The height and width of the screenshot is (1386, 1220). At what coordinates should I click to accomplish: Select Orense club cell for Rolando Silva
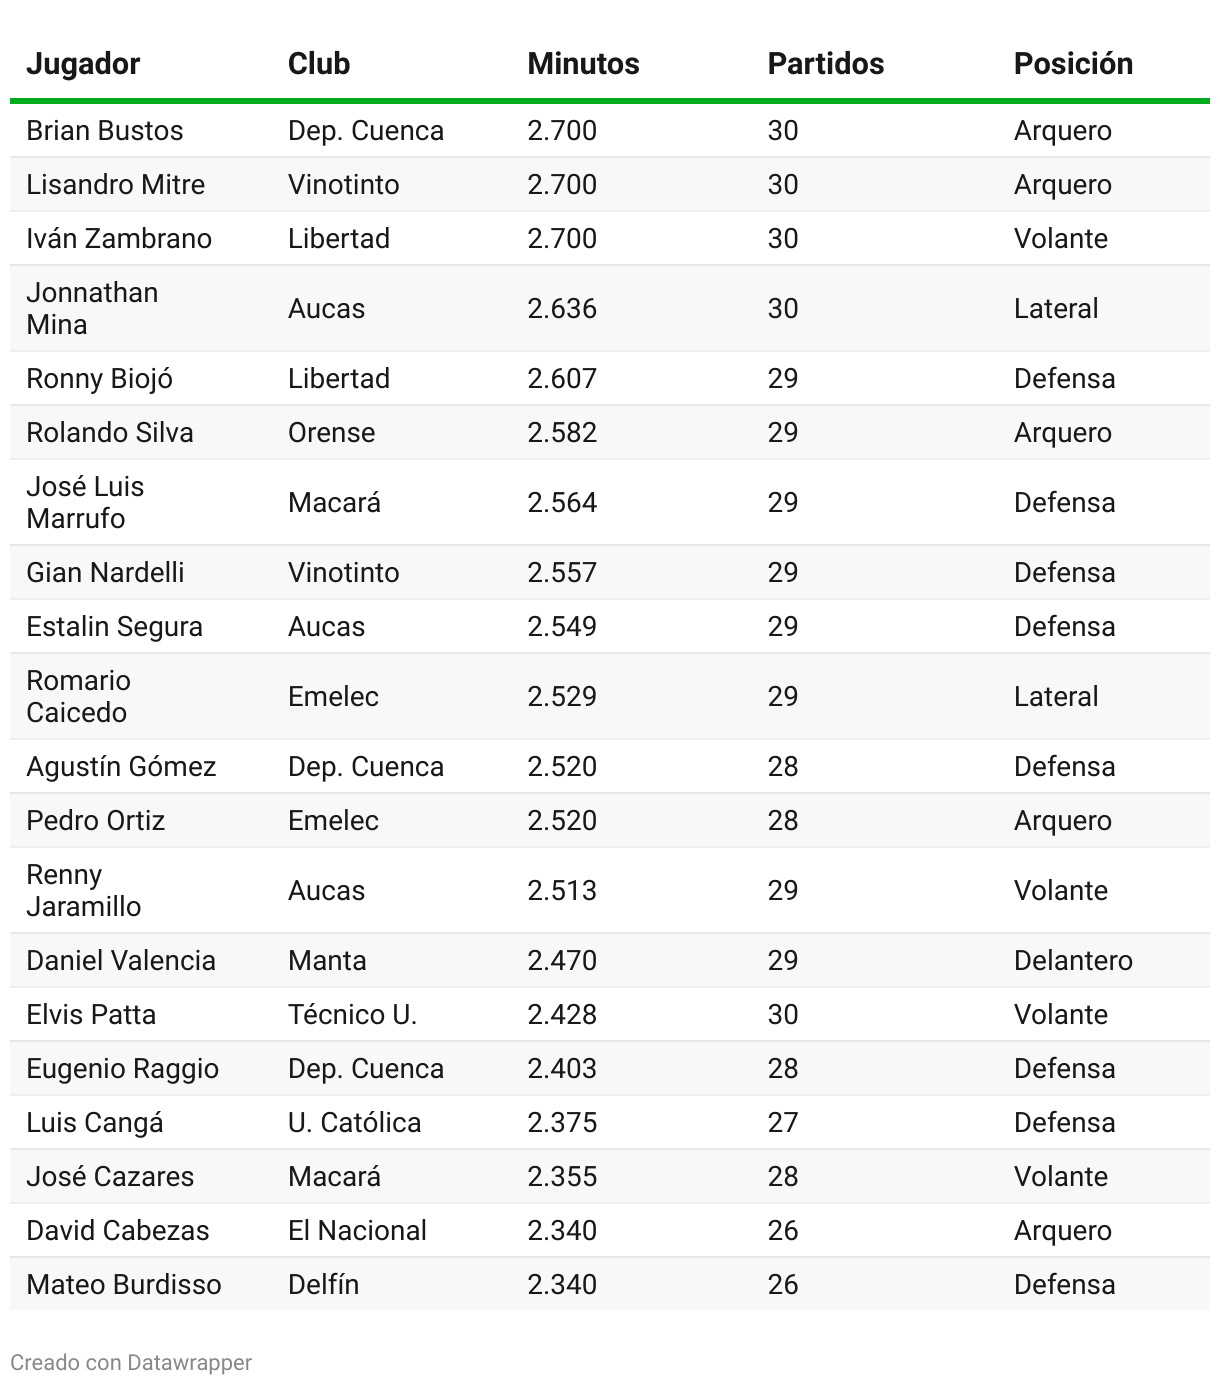(x=331, y=433)
